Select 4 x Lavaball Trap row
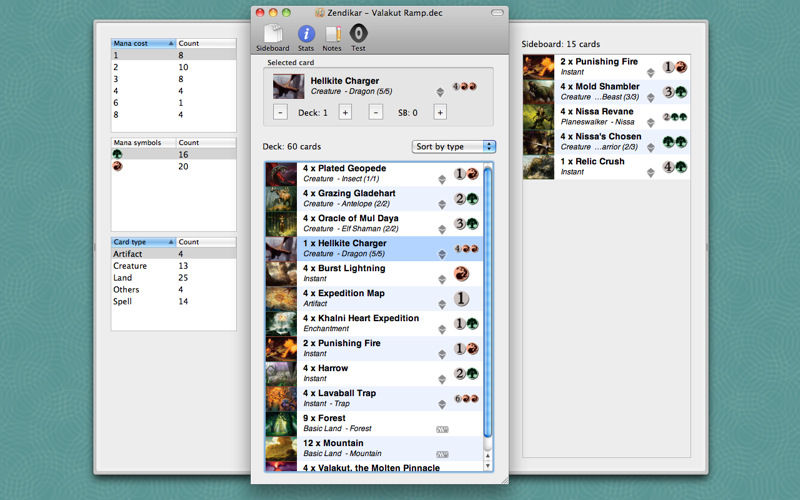 click(374, 398)
